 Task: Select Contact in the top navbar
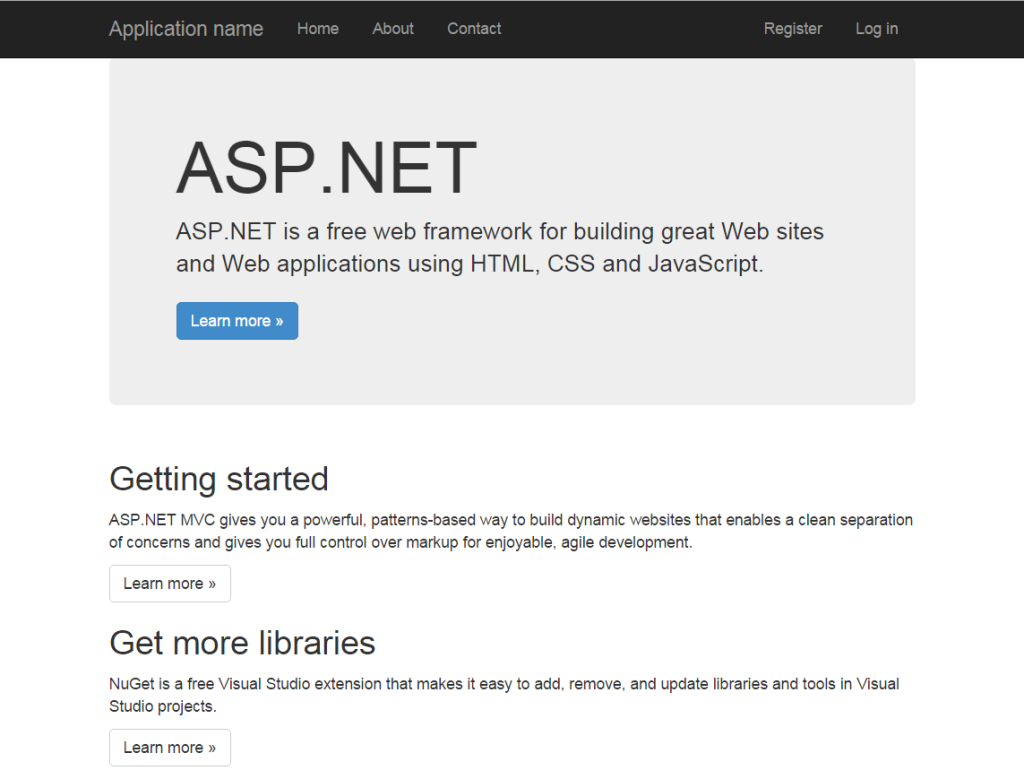(x=473, y=29)
